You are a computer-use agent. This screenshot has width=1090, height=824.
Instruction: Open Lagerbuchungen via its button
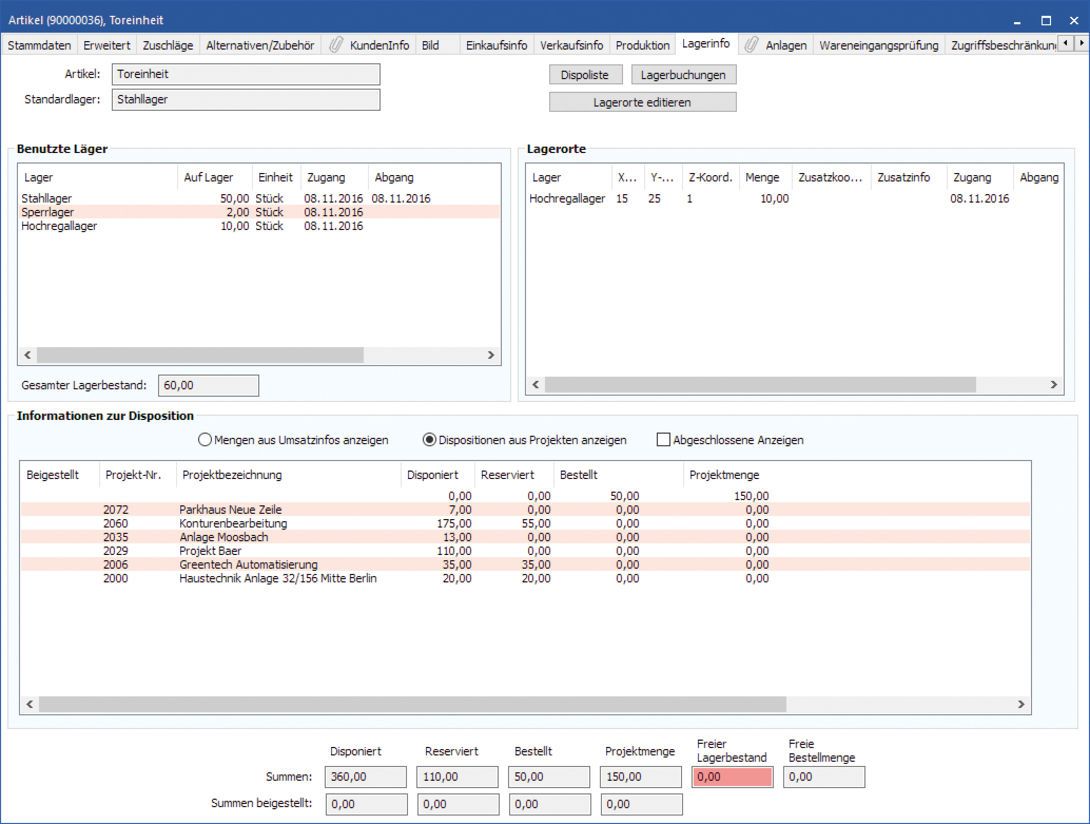pyautogui.click(x=684, y=75)
